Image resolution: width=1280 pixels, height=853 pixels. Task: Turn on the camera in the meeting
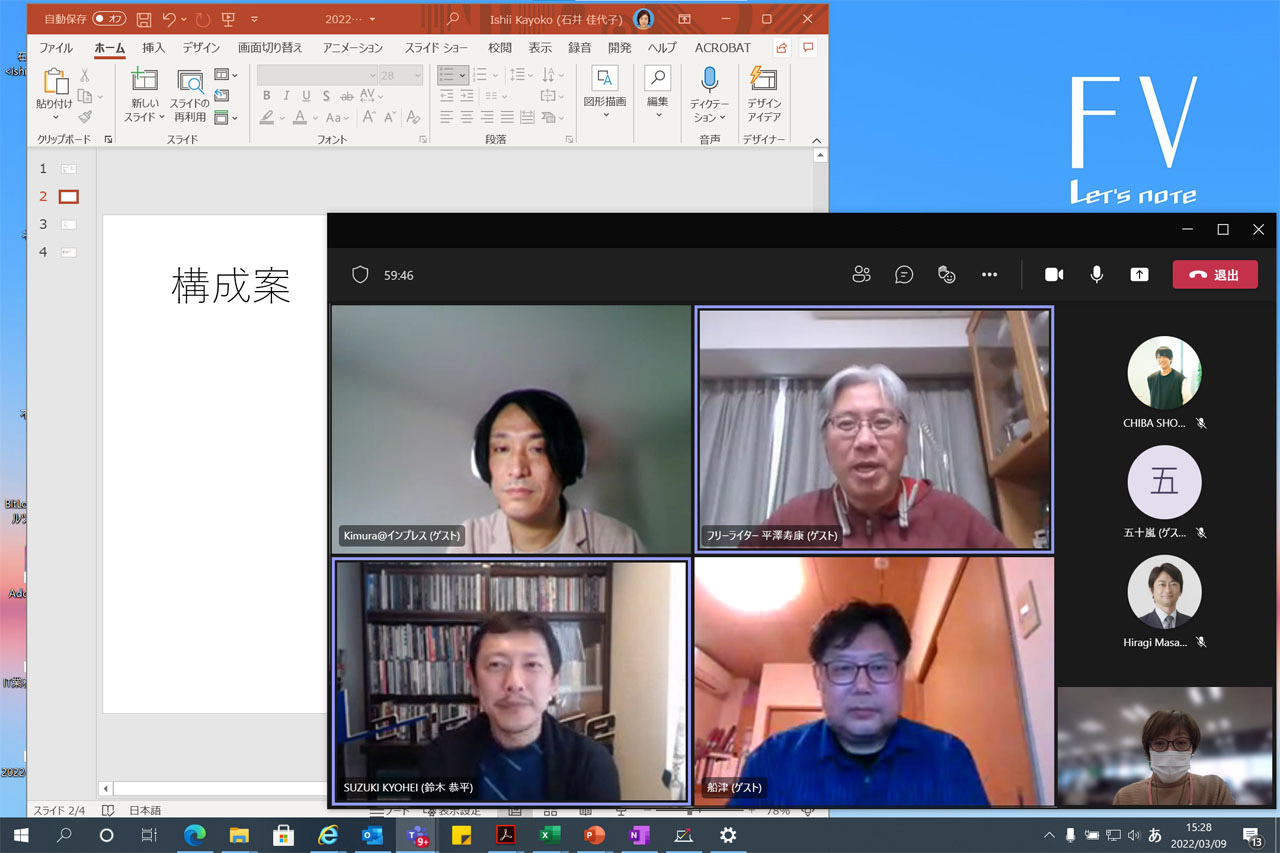pos(1053,274)
